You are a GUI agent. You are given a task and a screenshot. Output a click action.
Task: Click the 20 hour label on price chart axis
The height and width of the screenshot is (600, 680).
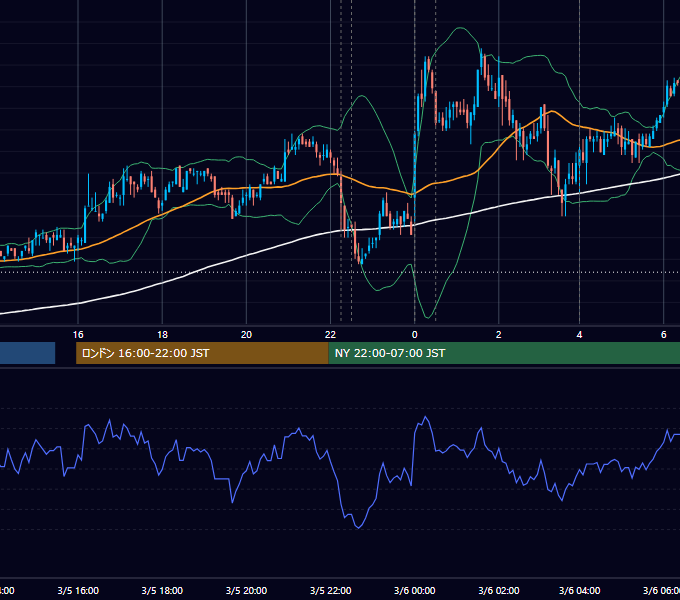tap(246, 335)
